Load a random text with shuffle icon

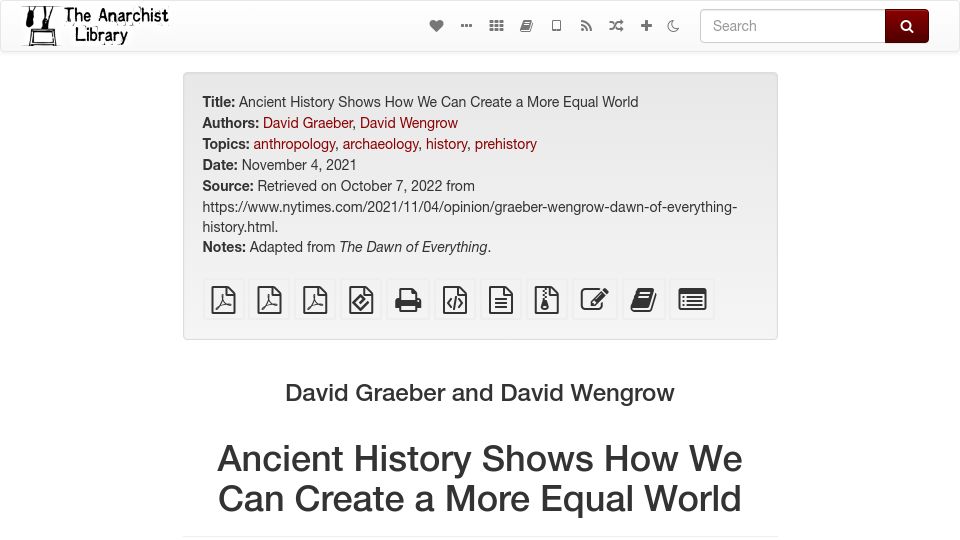pos(616,26)
